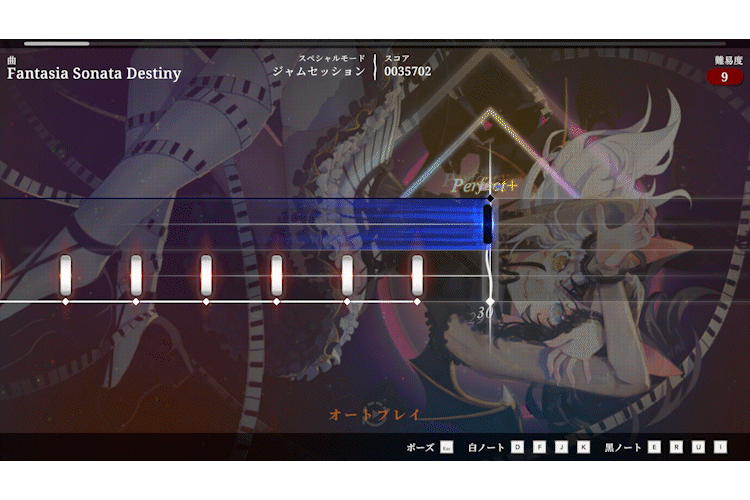Click the K white-note key icon

(583, 447)
